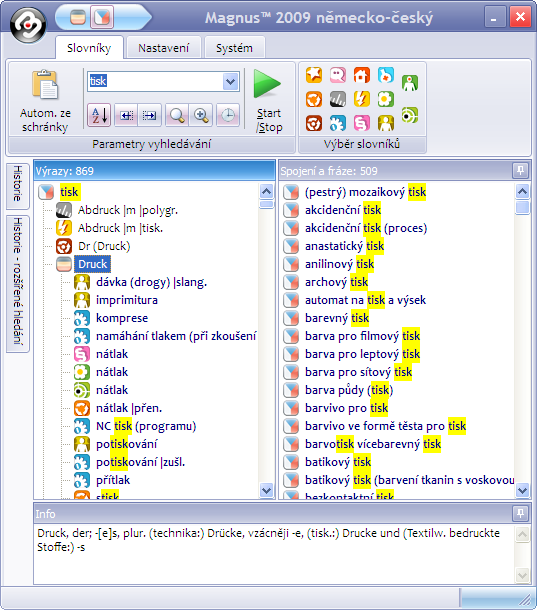Viewport: 537px width, 610px height.
Task: Click the flag icon next to root tisk entry
Action: (46, 192)
